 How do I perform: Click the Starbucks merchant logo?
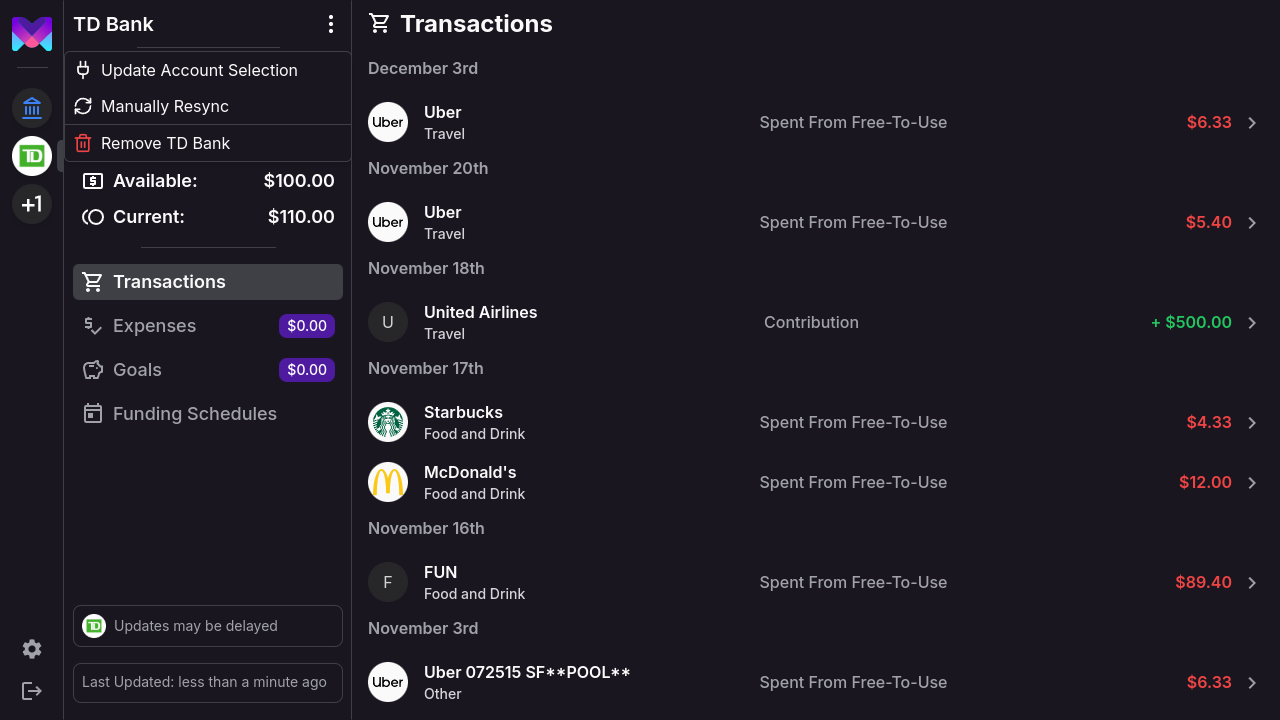(x=388, y=422)
